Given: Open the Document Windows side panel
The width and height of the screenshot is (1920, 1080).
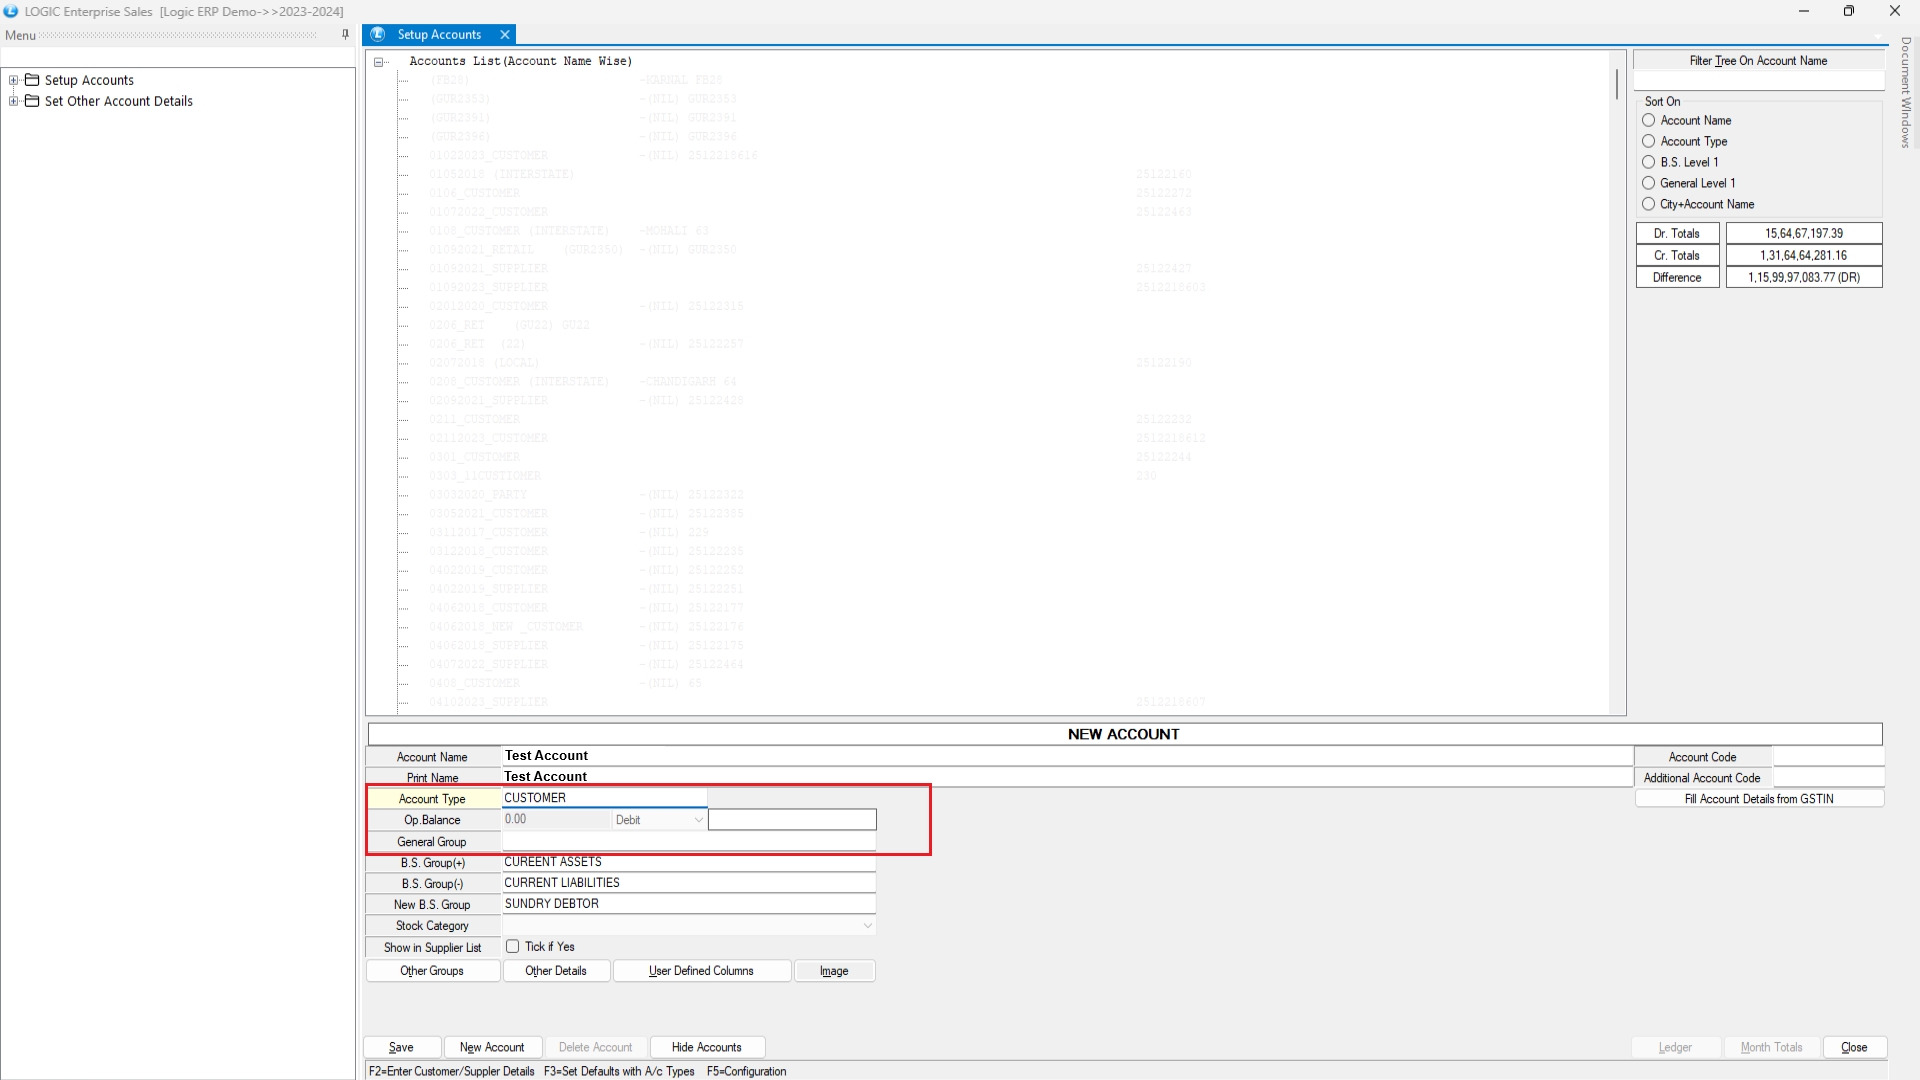Looking at the screenshot, I should tap(1906, 92).
